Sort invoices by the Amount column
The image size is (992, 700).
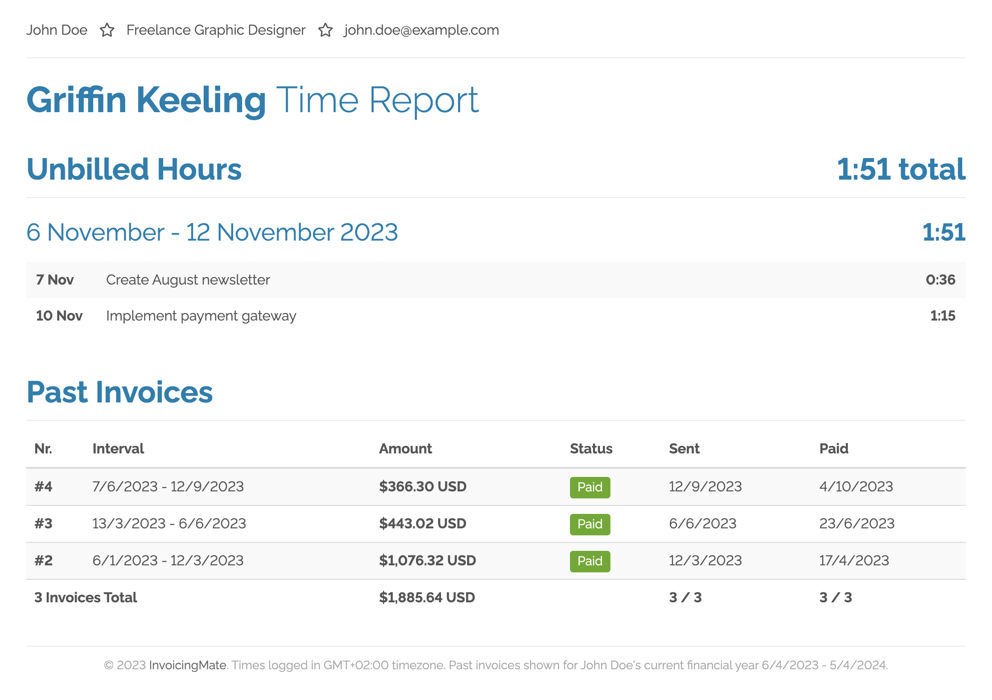click(405, 449)
